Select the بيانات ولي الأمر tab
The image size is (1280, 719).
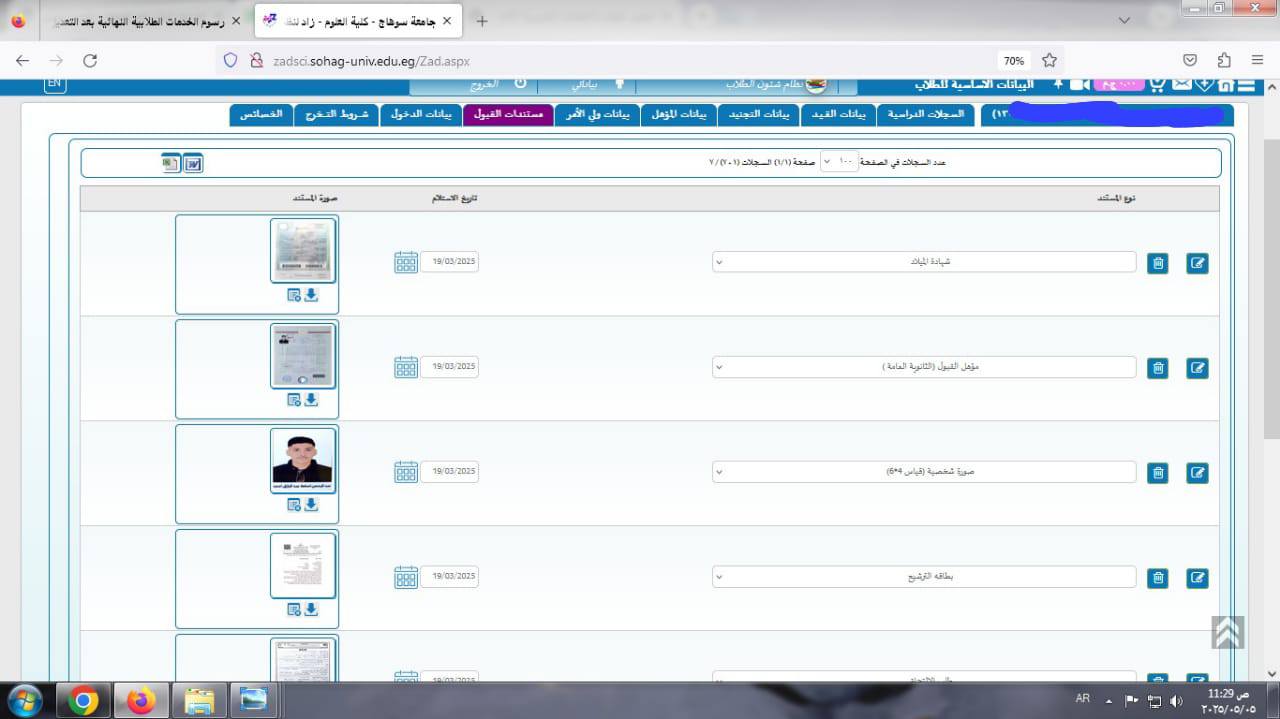(x=597, y=114)
